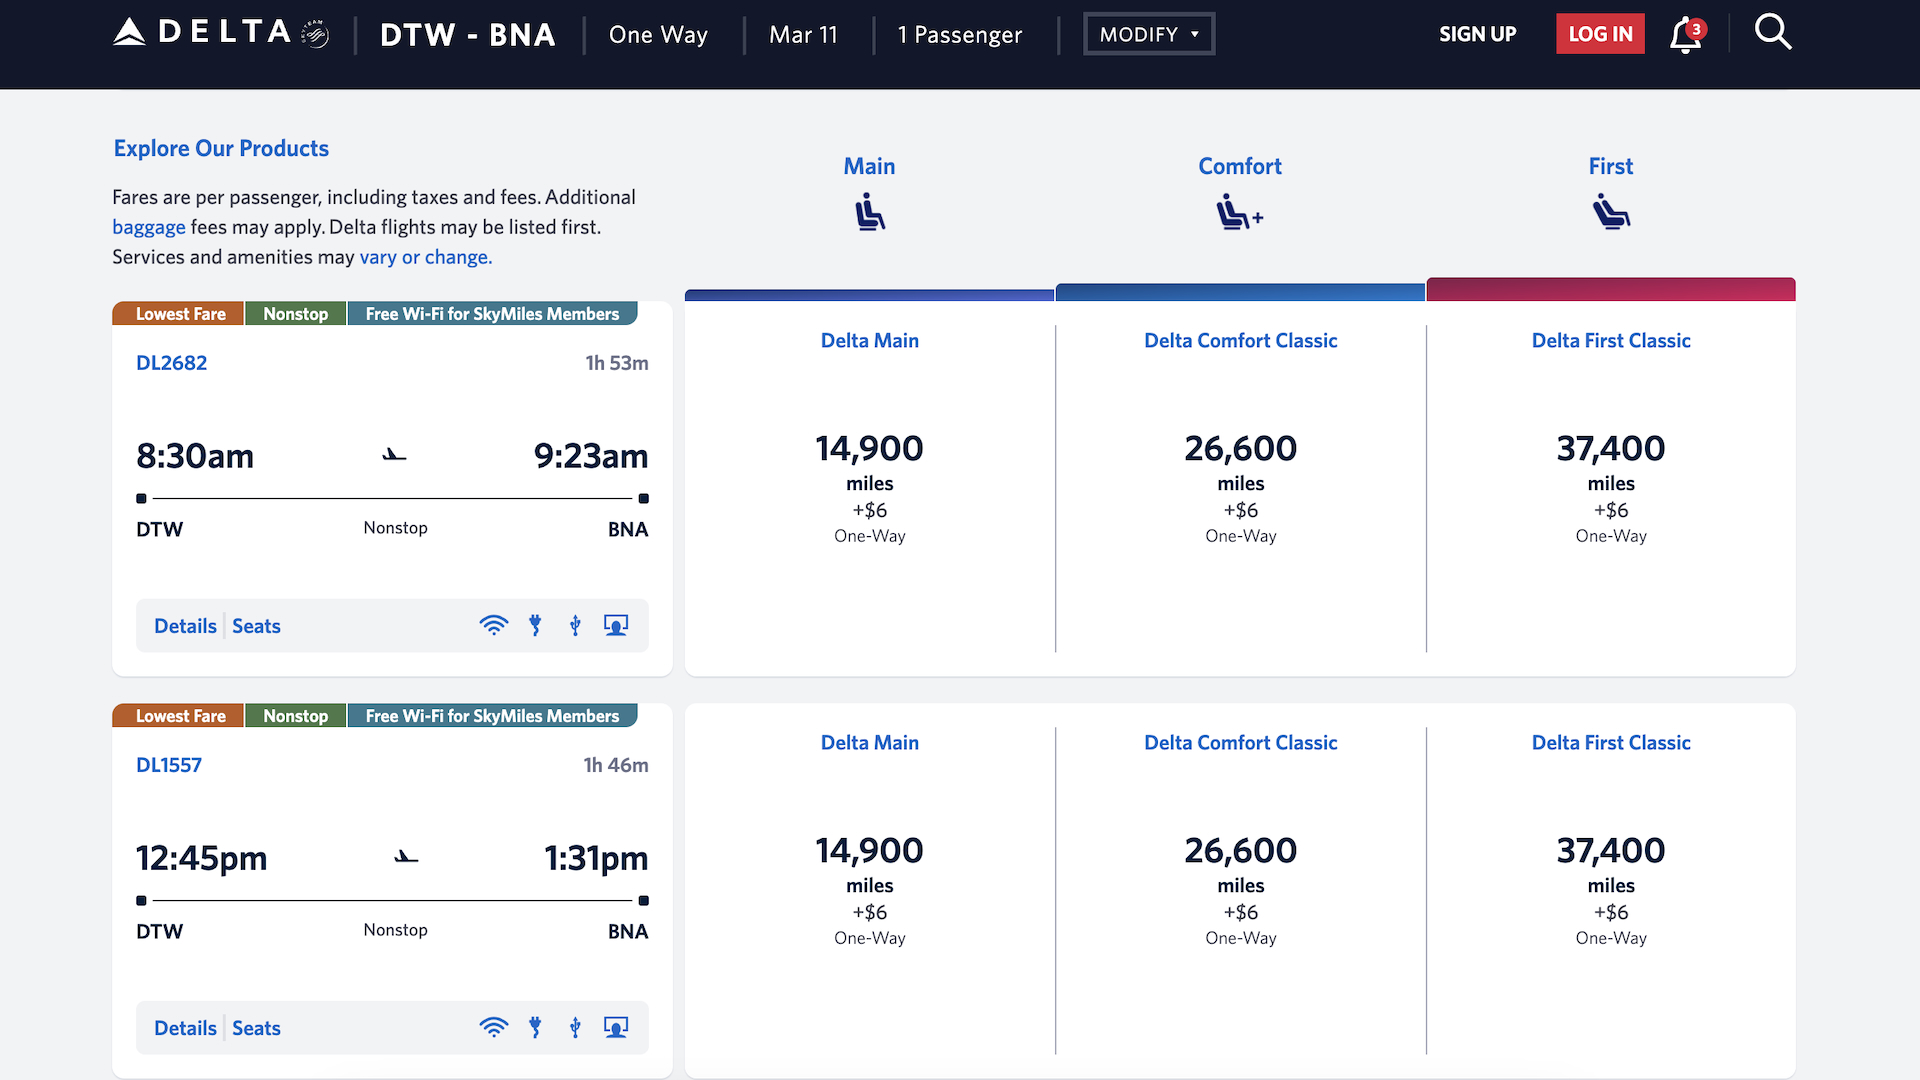Select Delta First Classic 37,400 miles for DL1557
This screenshot has height=1080, width=1920.
point(1611,891)
